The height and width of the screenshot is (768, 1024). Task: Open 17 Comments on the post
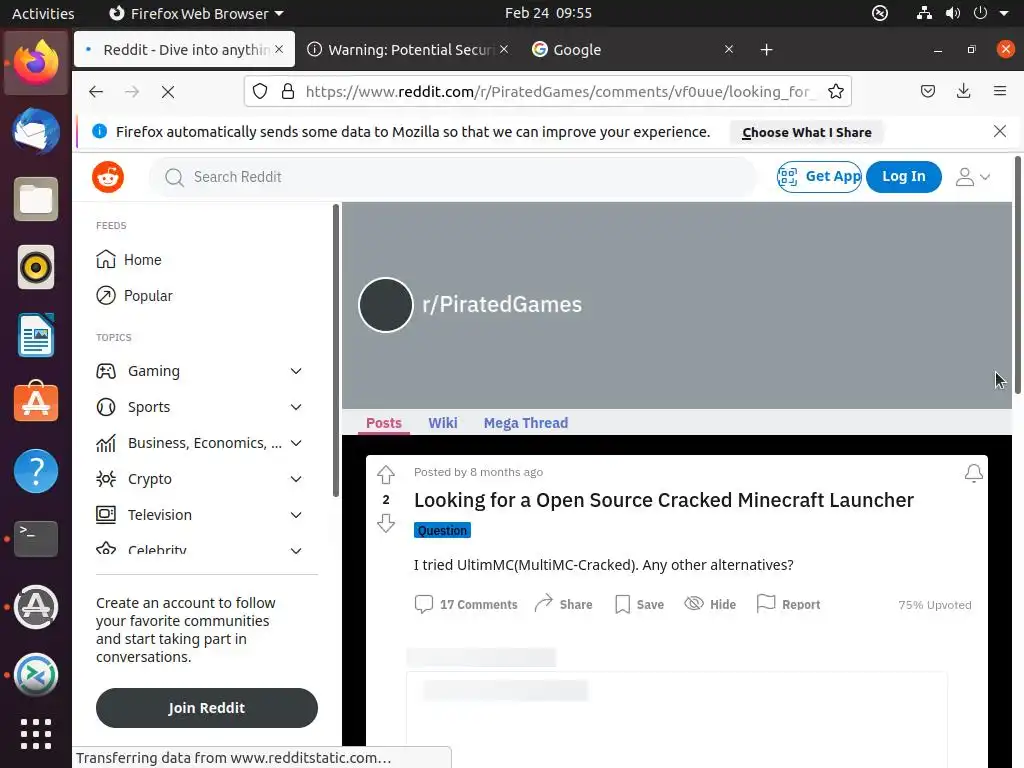pyautogui.click(x=466, y=604)
